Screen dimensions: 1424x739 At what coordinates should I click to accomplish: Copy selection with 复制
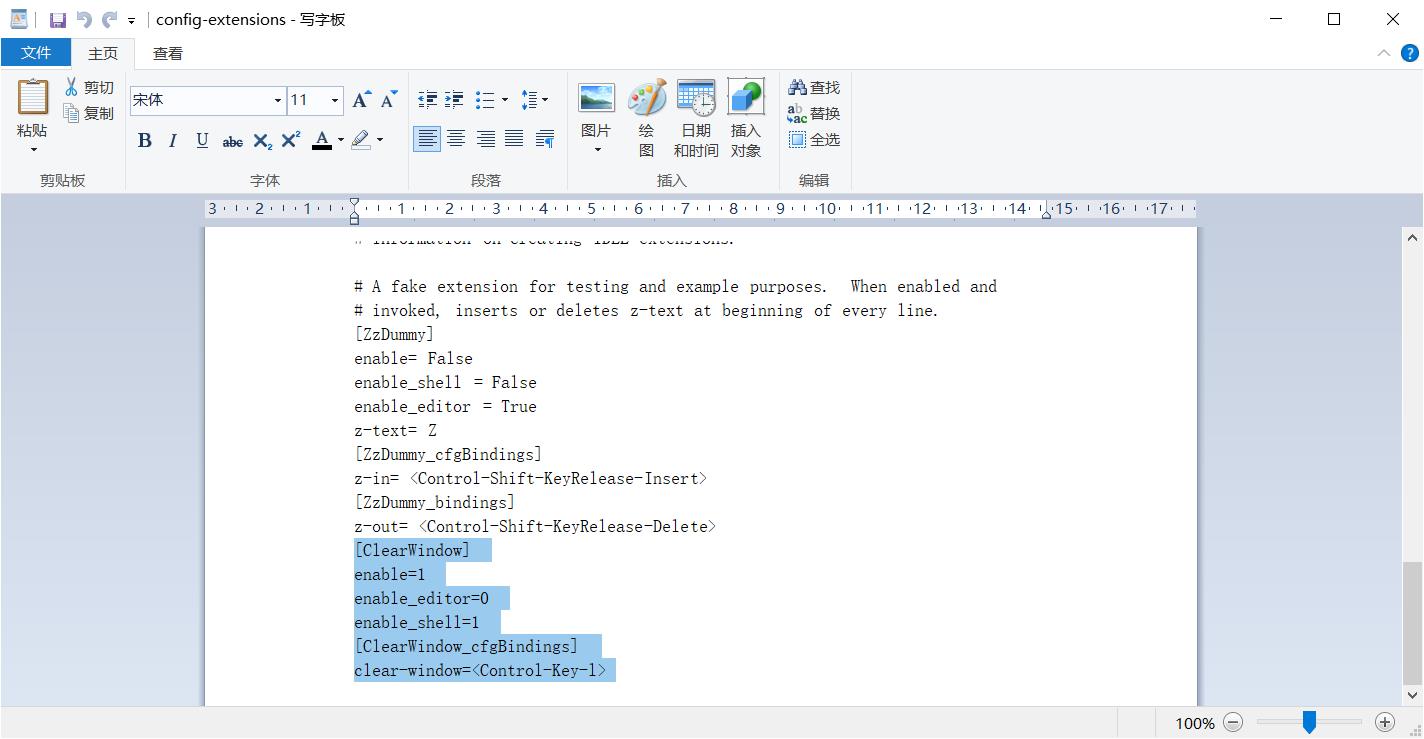click(x=89, y=114)
